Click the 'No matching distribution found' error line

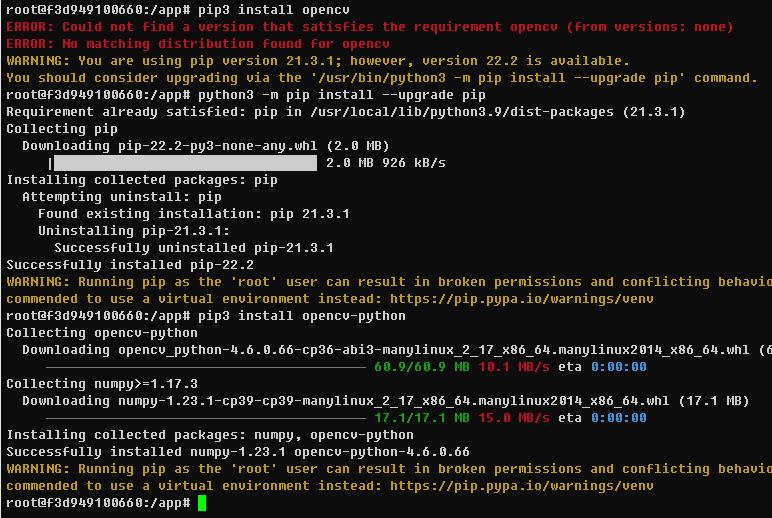coord(198,44)
